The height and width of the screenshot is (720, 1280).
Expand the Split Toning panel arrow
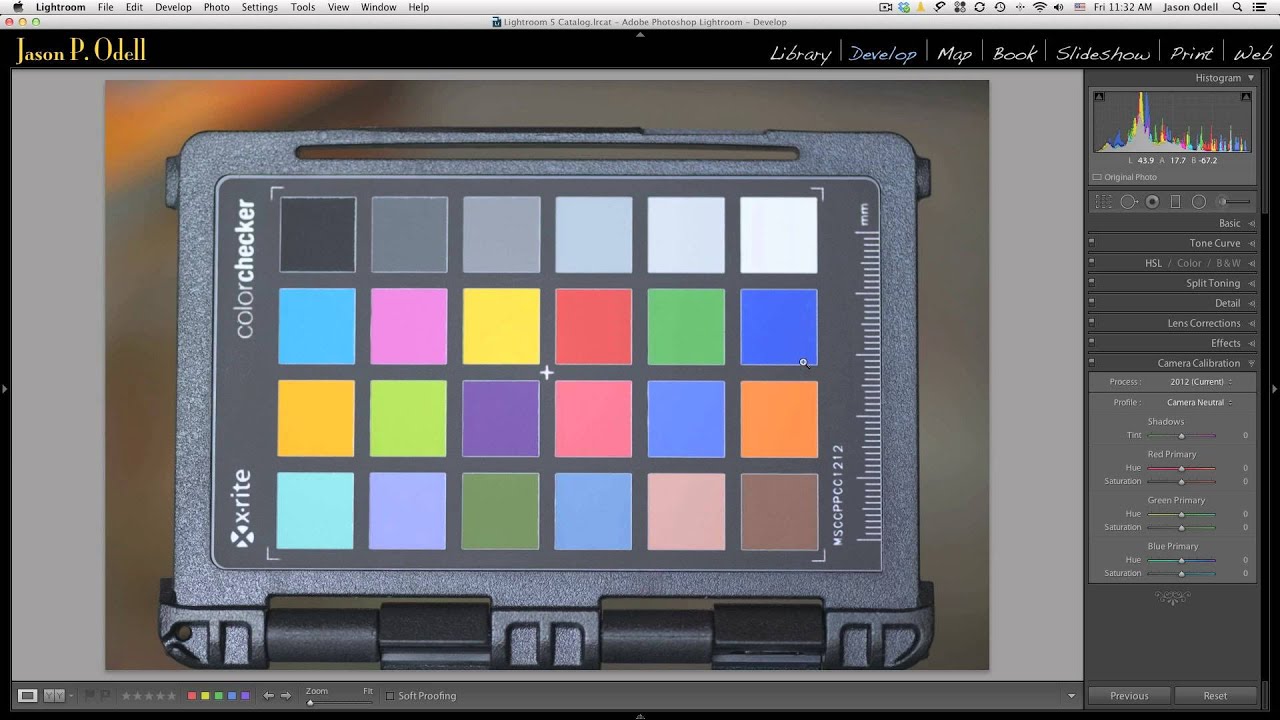pyautogui.click(x=1252, y=283)
